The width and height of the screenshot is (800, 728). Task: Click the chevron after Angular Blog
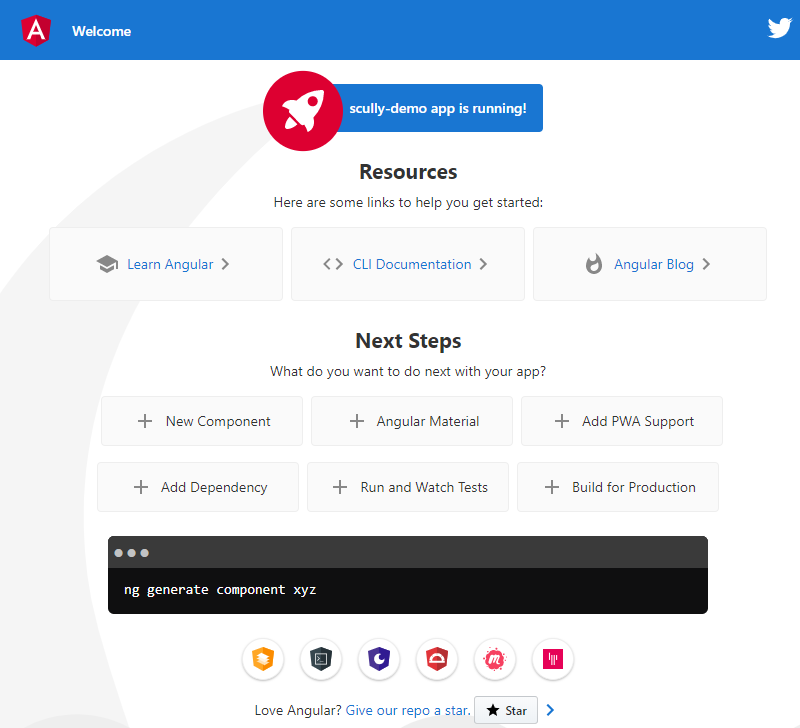point(706,264)
